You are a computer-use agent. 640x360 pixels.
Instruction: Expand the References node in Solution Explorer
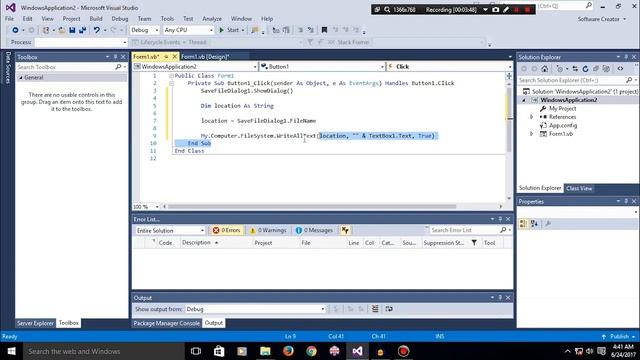(531, 117)
